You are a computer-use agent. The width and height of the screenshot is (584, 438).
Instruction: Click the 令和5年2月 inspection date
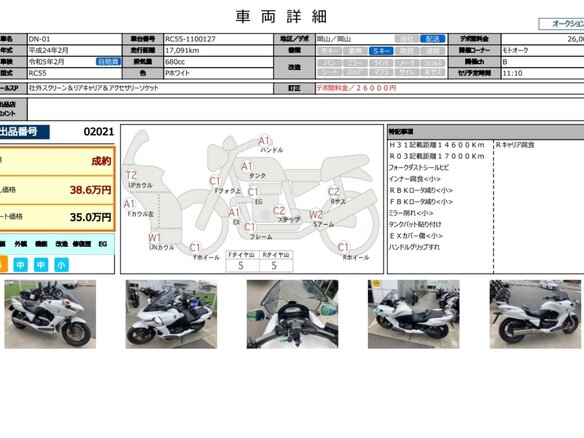[x=47, y=62]
